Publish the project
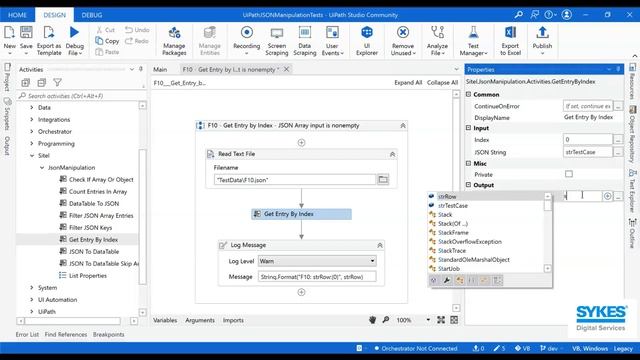This screenshot has height=360, width=640. (542, 40)
